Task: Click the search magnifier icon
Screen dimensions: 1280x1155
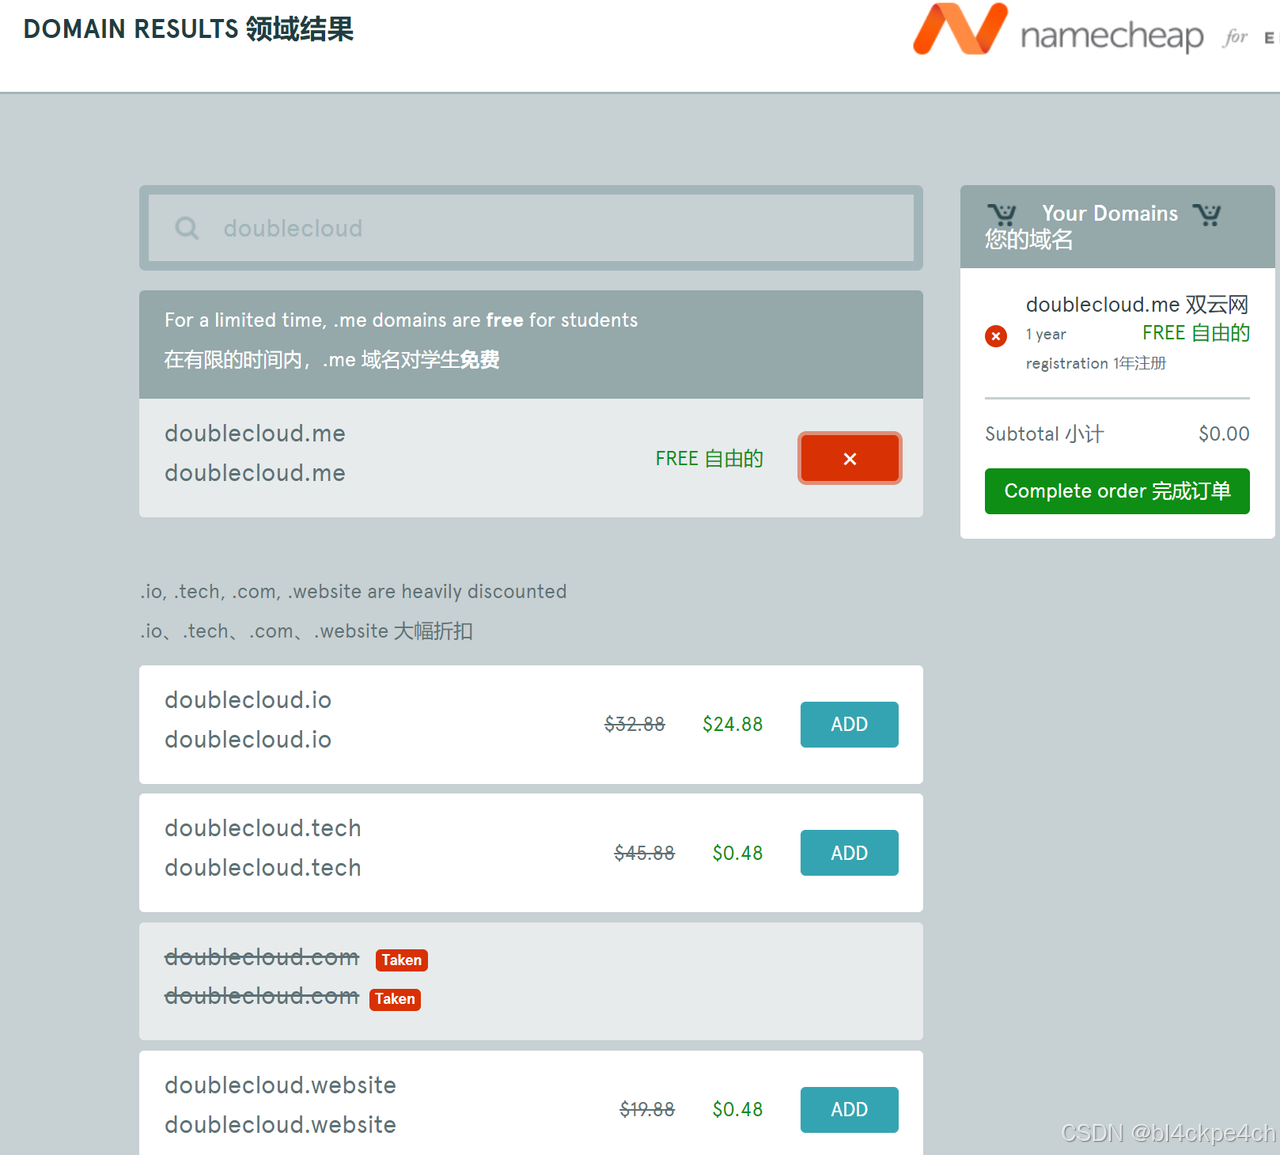Action: click(187, 228)
